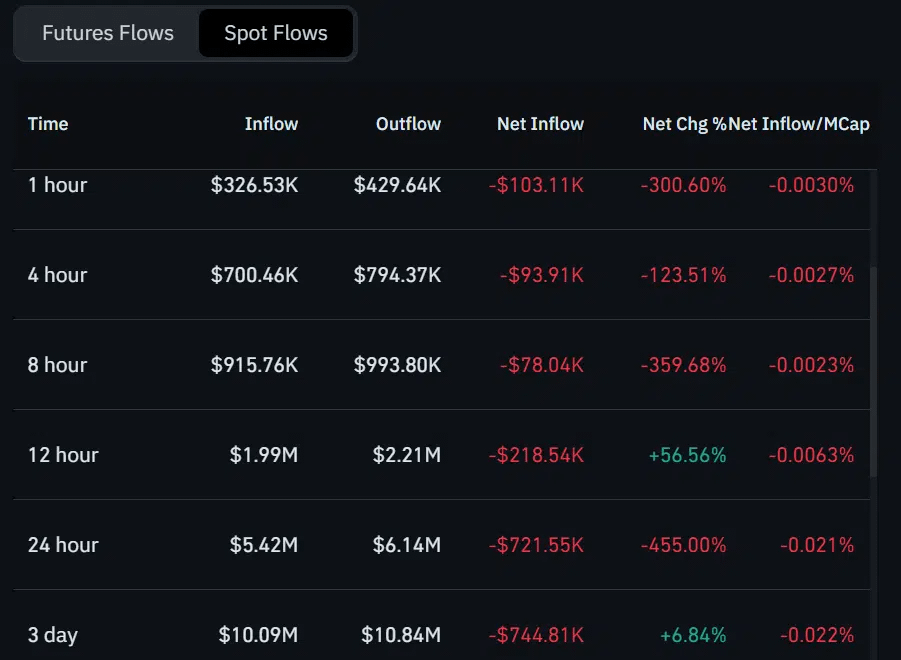Switch to the Futures Flows tab
901x660 pixels.
108,33
